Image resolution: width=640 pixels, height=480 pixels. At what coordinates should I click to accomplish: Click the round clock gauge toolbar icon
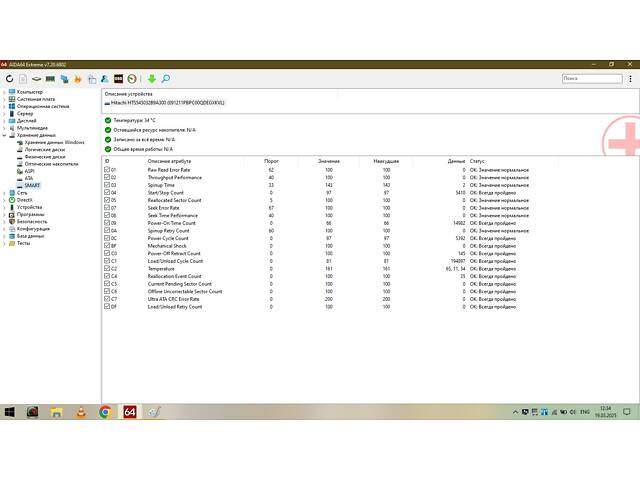click(x=132, y=79)
